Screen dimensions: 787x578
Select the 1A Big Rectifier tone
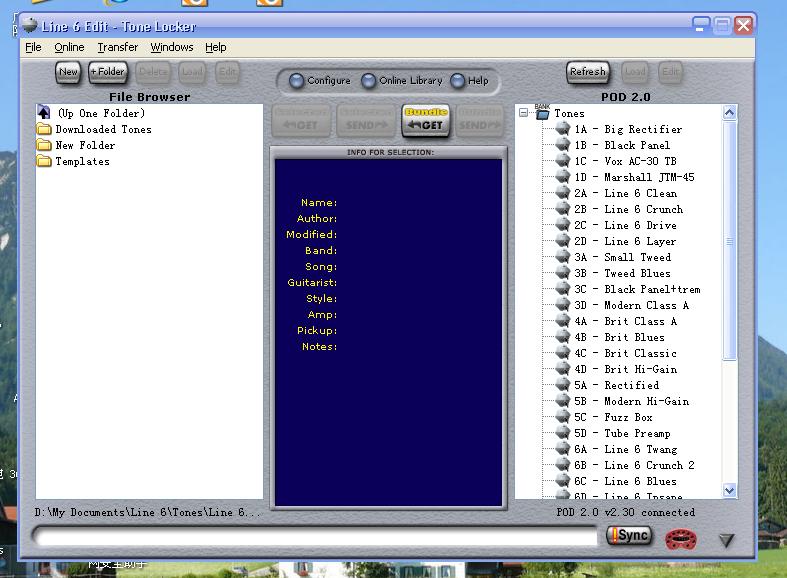[x=642, y=129]
